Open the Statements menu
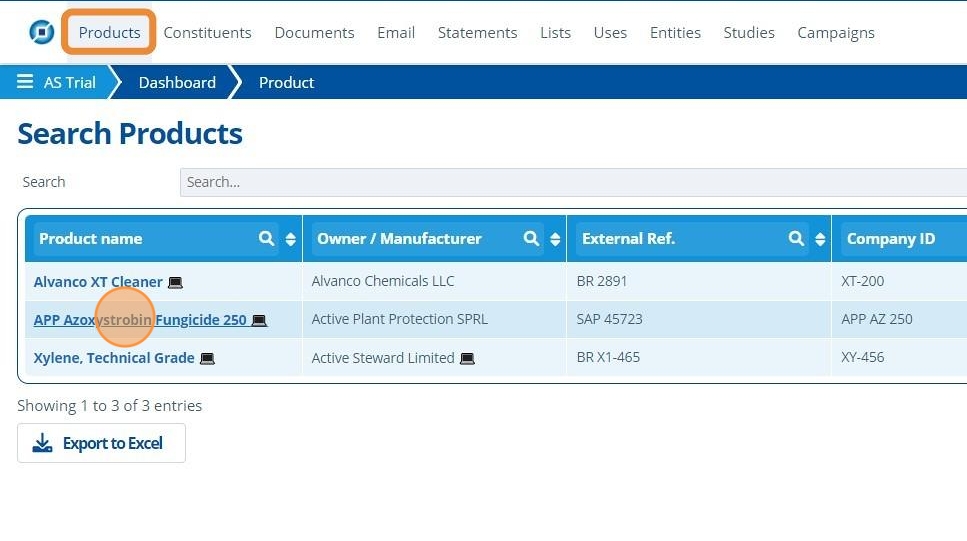 [x=477, y=32]
